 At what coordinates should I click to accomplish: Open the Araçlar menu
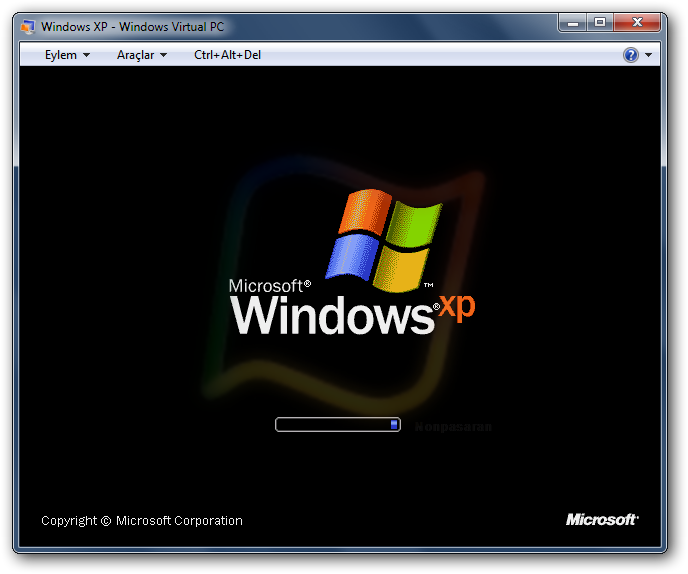click(x=141, y=55)
